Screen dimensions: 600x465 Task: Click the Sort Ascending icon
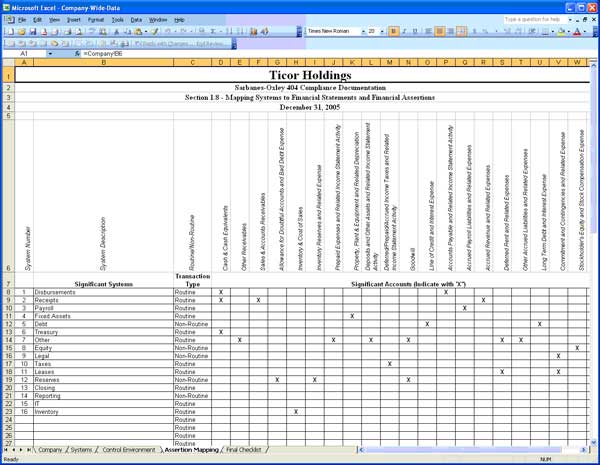pos(229,31)
